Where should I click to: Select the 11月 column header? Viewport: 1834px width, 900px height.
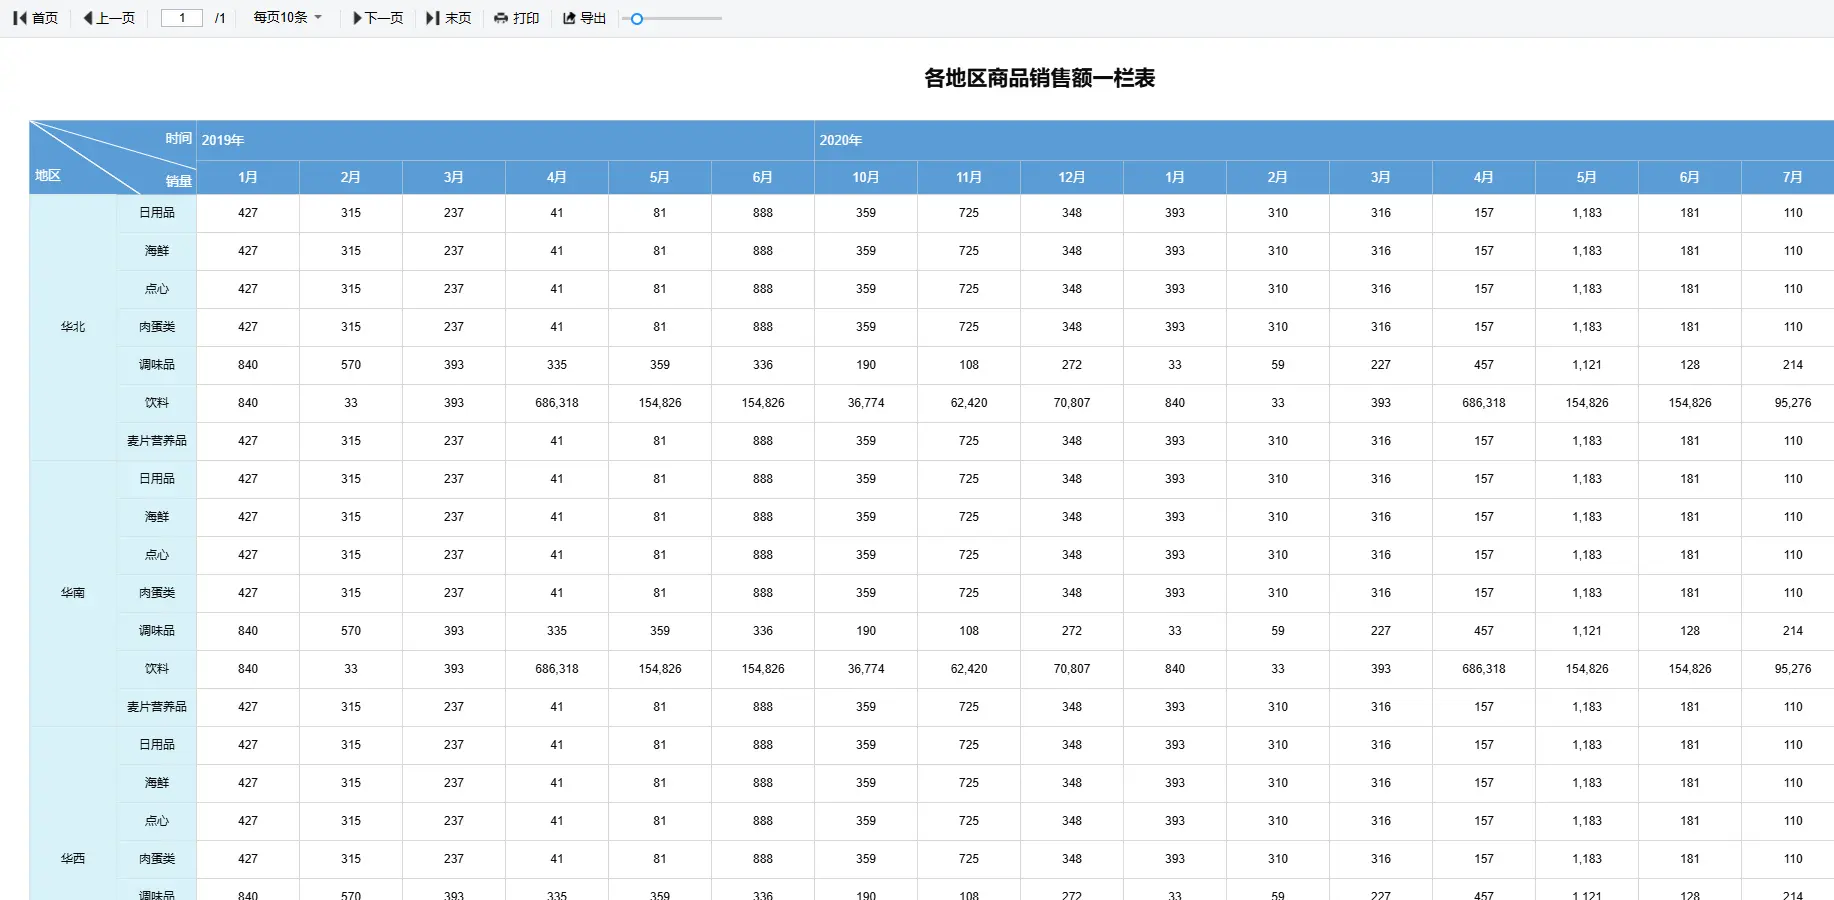[x=969, y=177]
